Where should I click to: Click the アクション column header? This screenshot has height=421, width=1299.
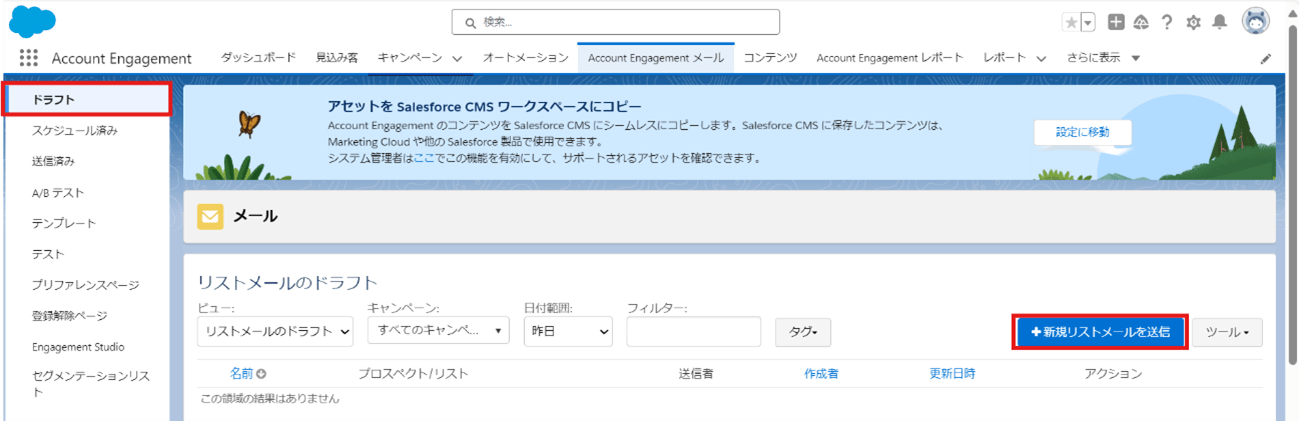(x=1113, y=374)
